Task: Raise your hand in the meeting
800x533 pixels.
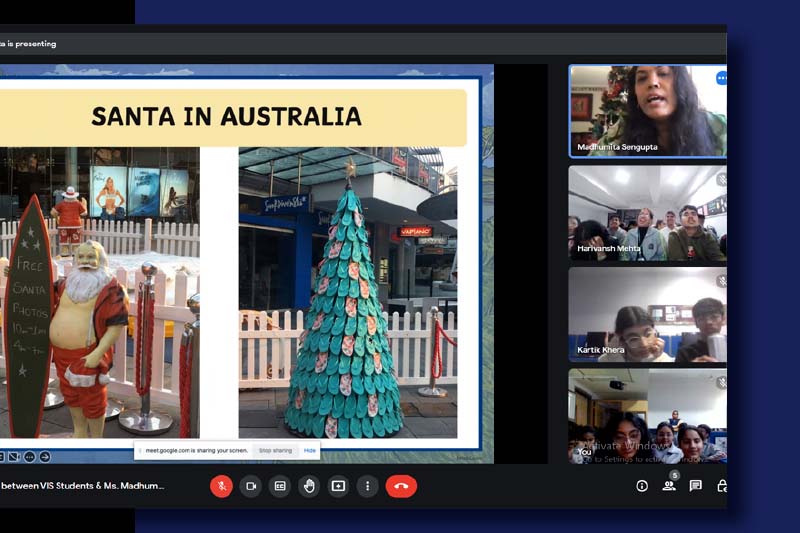Action: click(x=309, y=486)
